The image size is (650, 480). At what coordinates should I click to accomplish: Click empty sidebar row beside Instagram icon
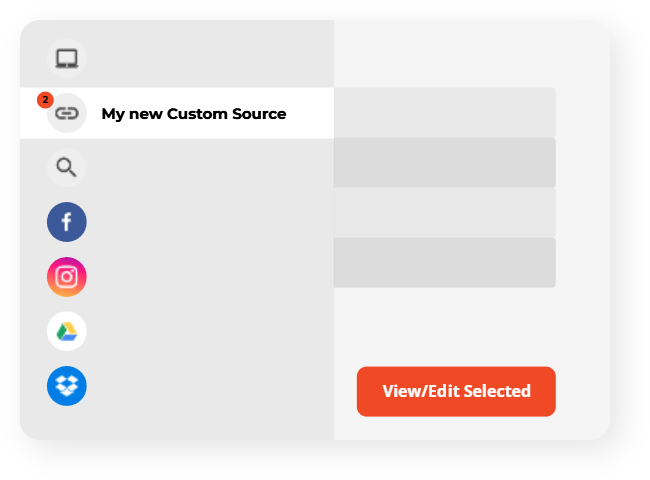tap(209, 277)
